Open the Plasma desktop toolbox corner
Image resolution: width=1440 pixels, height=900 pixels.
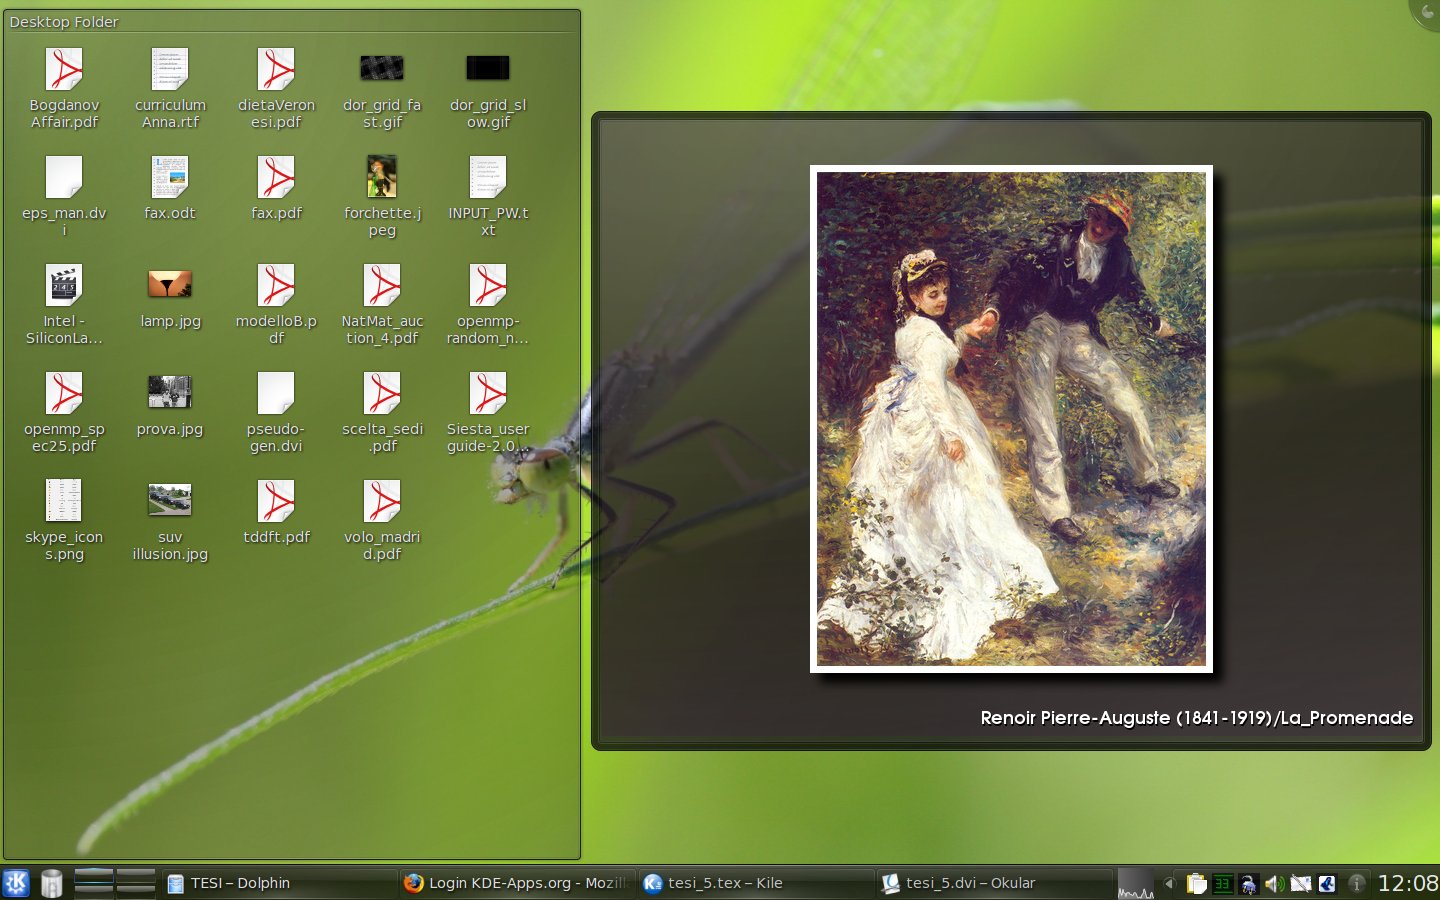pyautogui.click(x=1427, y=12)
